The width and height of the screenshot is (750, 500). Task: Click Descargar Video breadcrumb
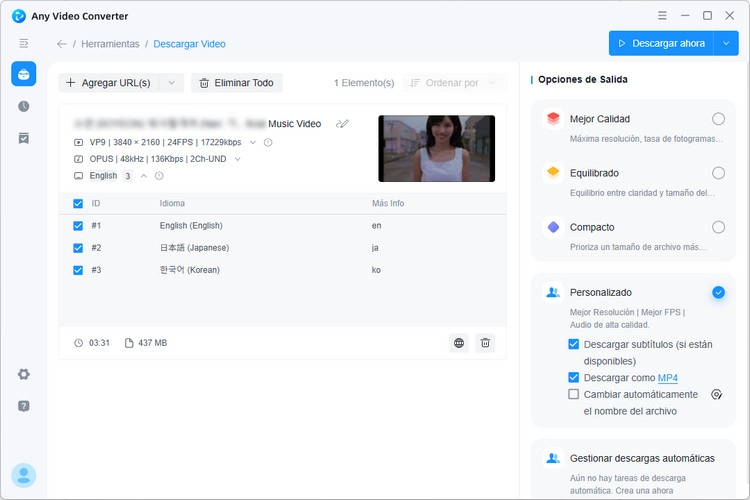(x=189, y=44)
